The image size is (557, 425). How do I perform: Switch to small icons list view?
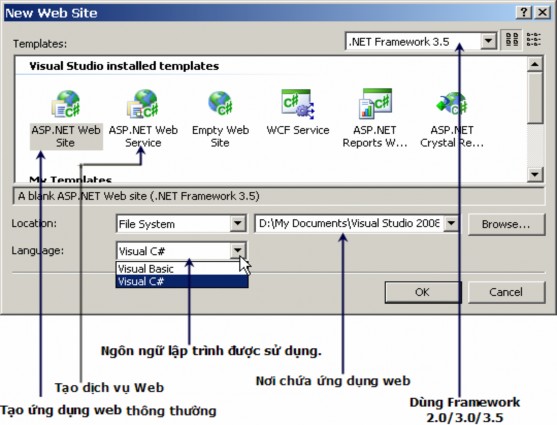534,40
